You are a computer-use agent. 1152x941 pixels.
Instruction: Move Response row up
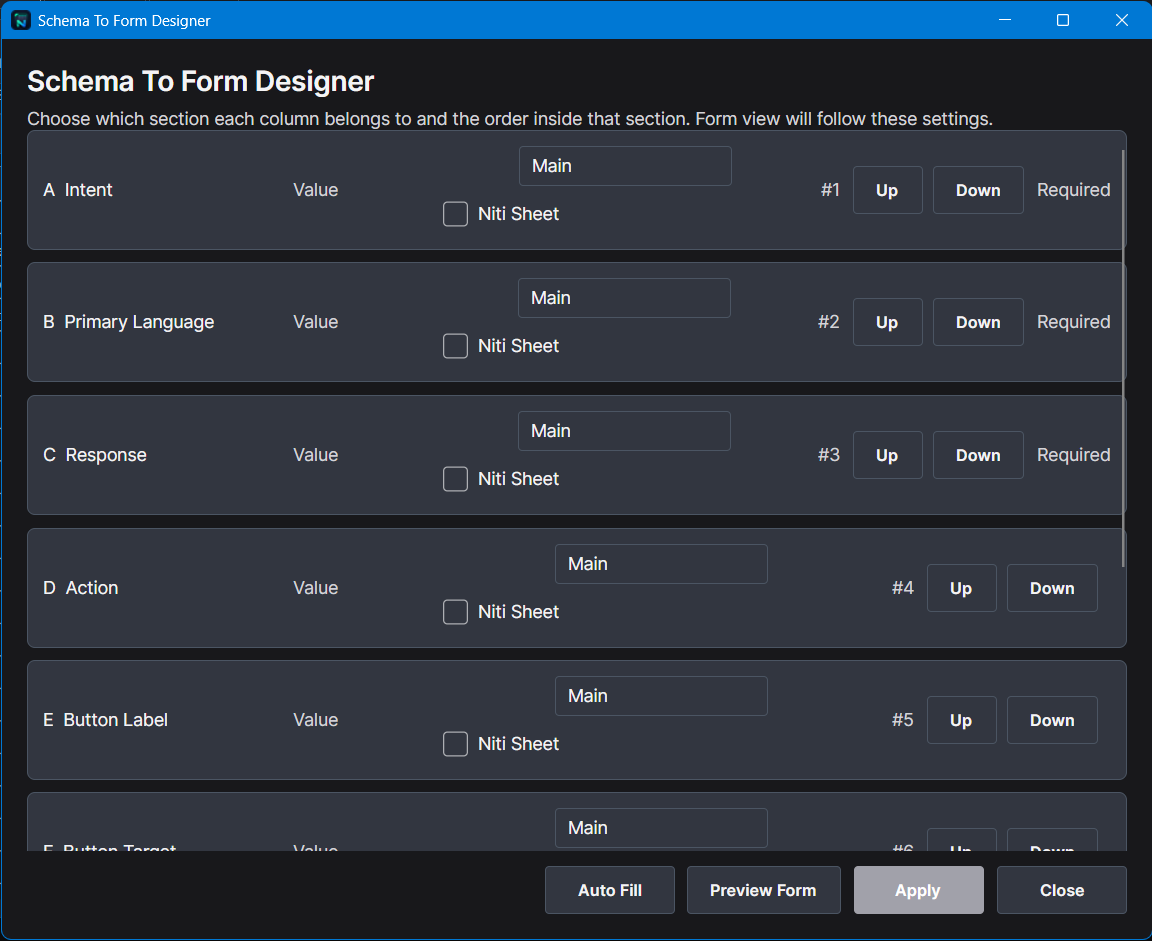[x=888, y=455]
